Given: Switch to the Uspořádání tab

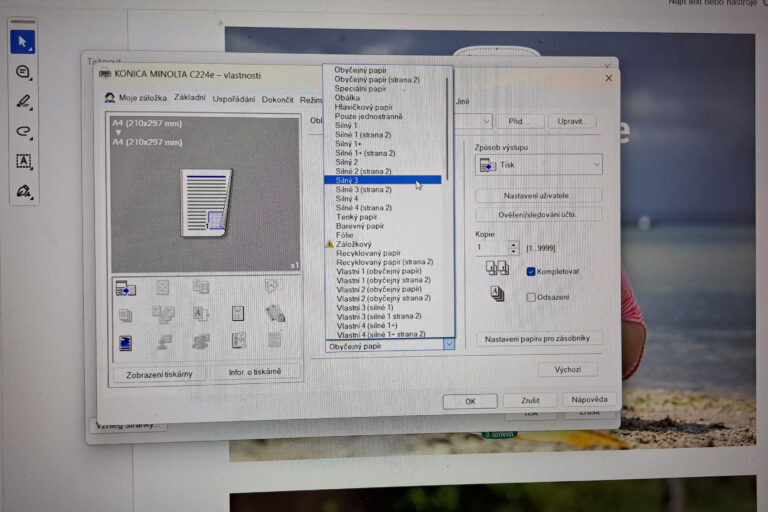Looking at the screenshot, I should pos(233,99).
